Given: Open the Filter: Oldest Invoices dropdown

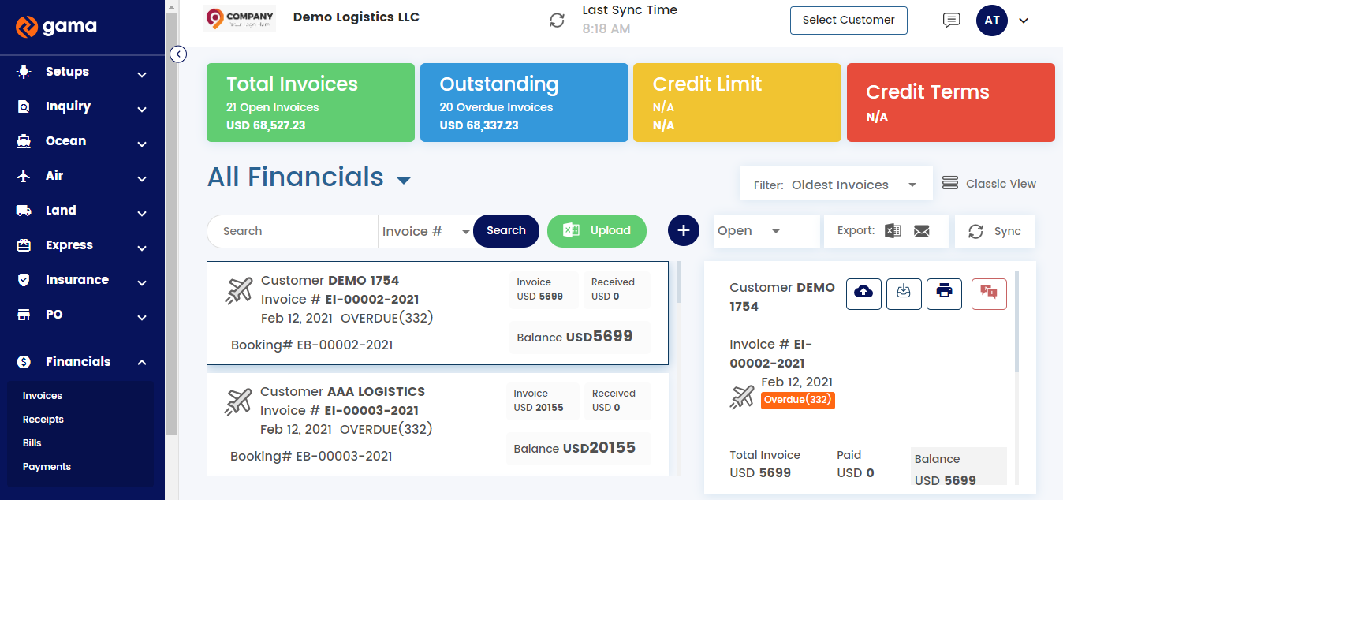Looking at the screenshot, I should coord(836,183).
